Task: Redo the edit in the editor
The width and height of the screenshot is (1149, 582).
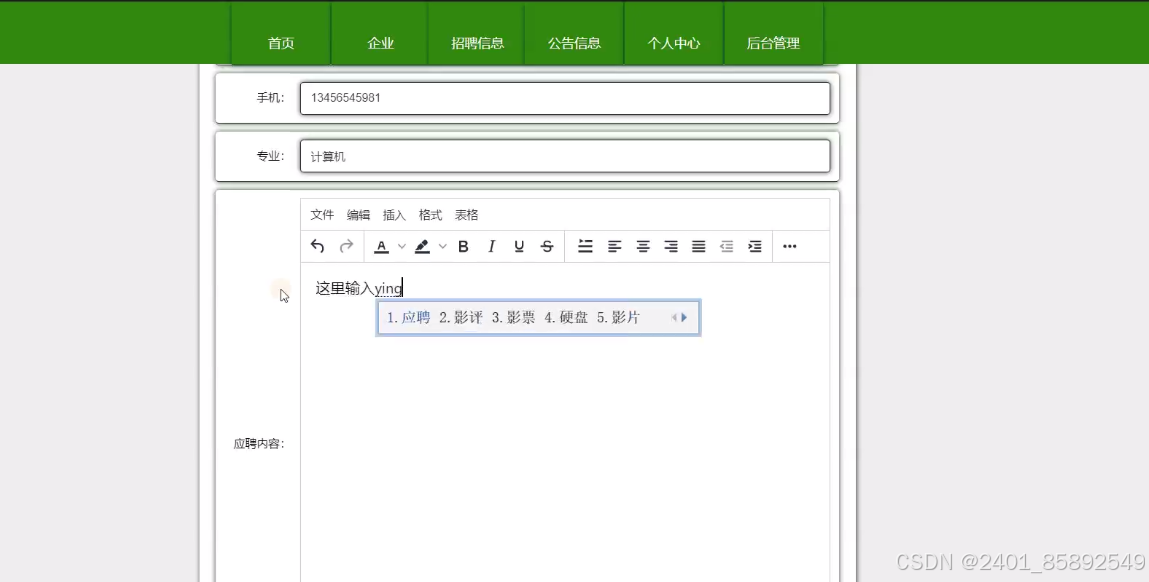Action: [346, 246]
